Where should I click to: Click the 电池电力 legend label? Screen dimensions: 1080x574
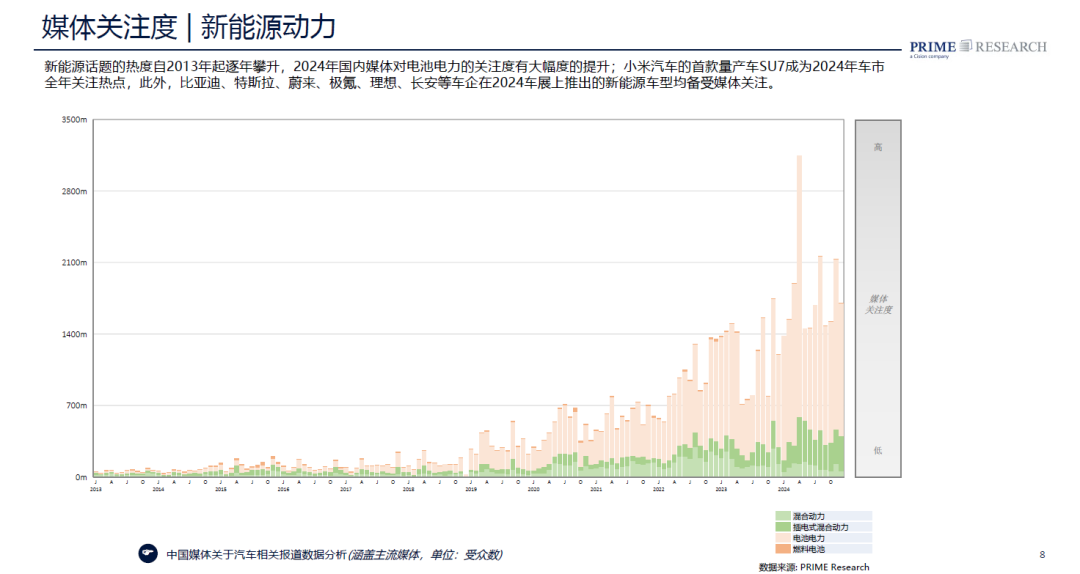(809, 538)
